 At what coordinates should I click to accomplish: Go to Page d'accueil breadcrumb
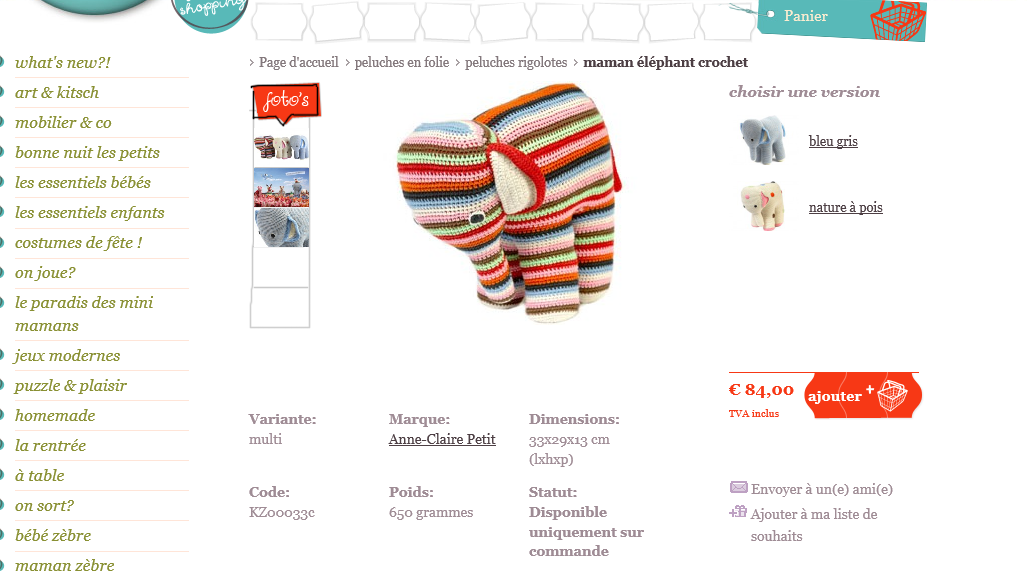tap(299, 62)
